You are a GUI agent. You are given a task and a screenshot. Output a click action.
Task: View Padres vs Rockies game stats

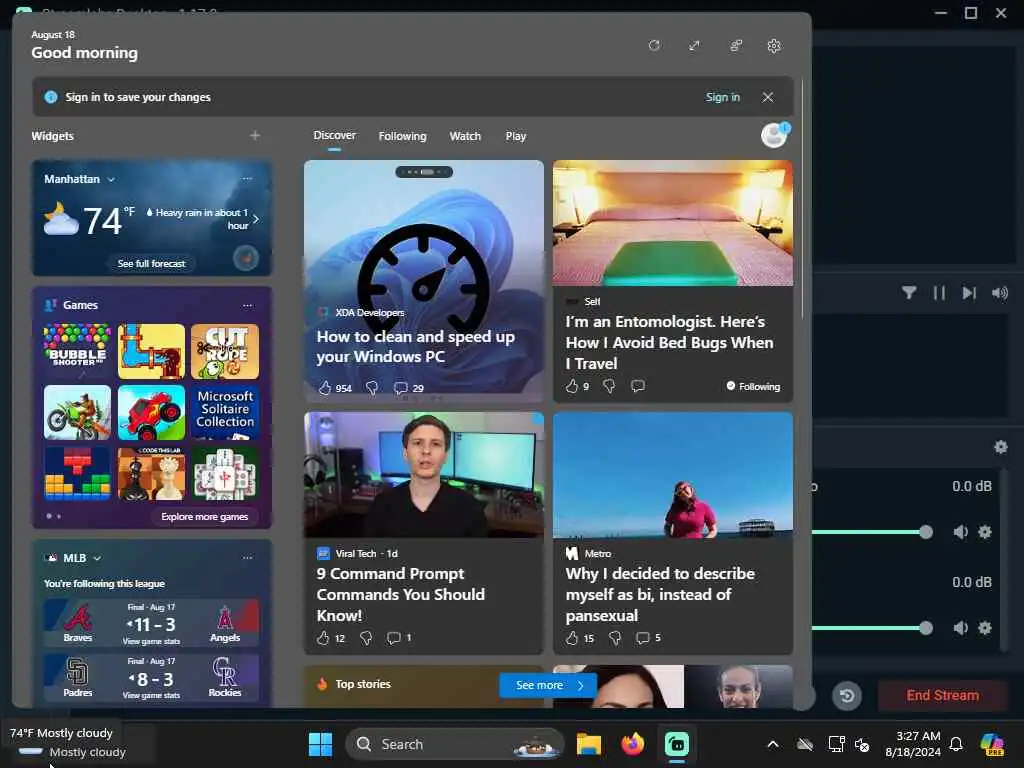[151, 696]
